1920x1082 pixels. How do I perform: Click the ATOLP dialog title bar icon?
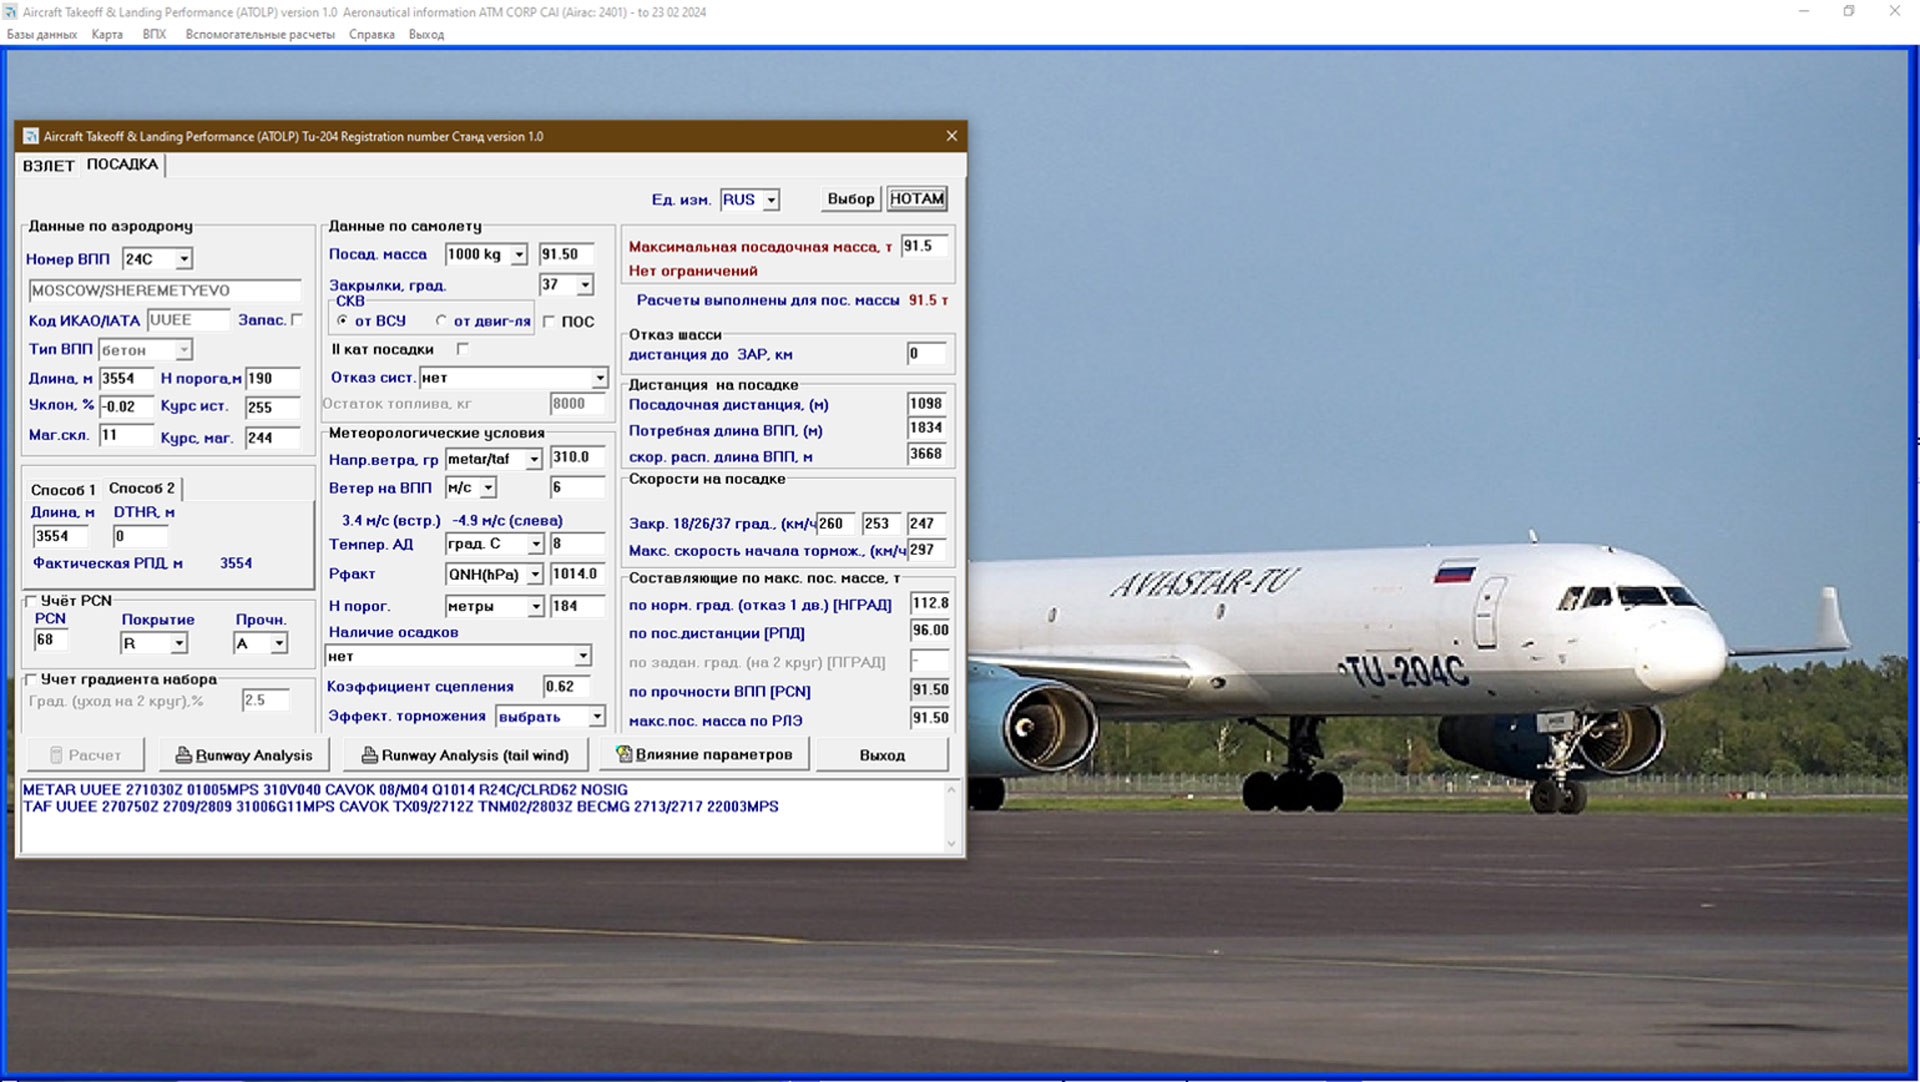click(x=31, y=136)
